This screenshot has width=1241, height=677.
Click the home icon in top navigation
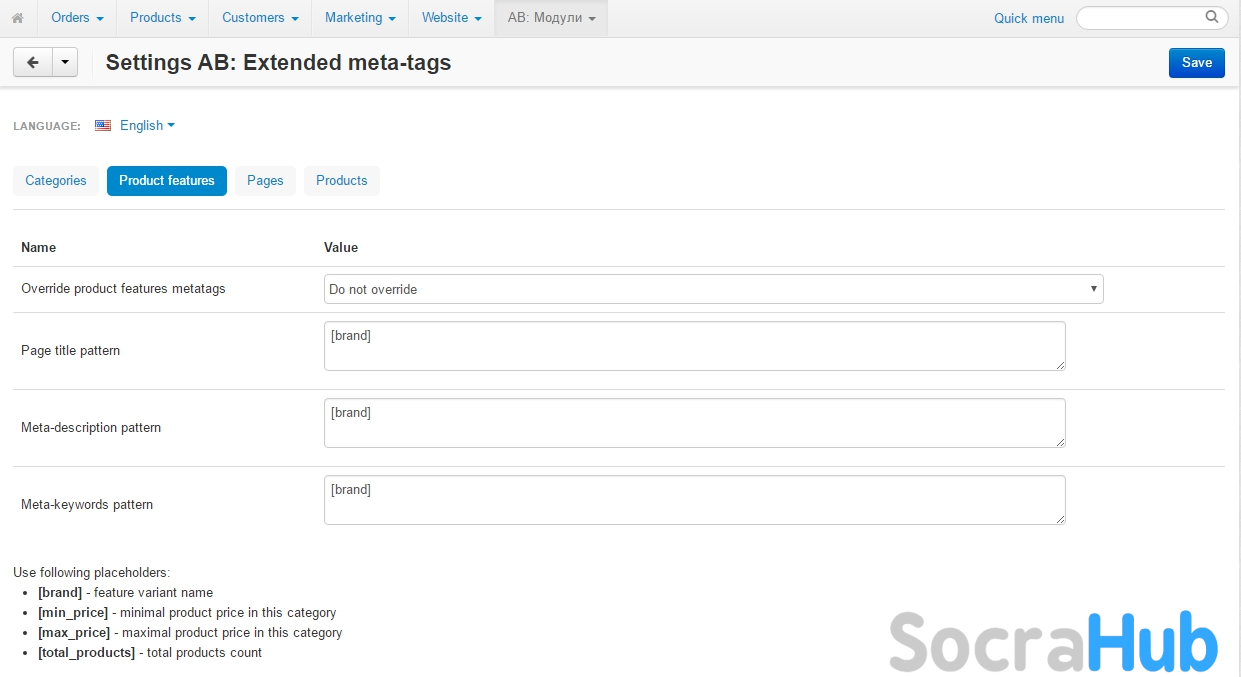pos(17,18)
